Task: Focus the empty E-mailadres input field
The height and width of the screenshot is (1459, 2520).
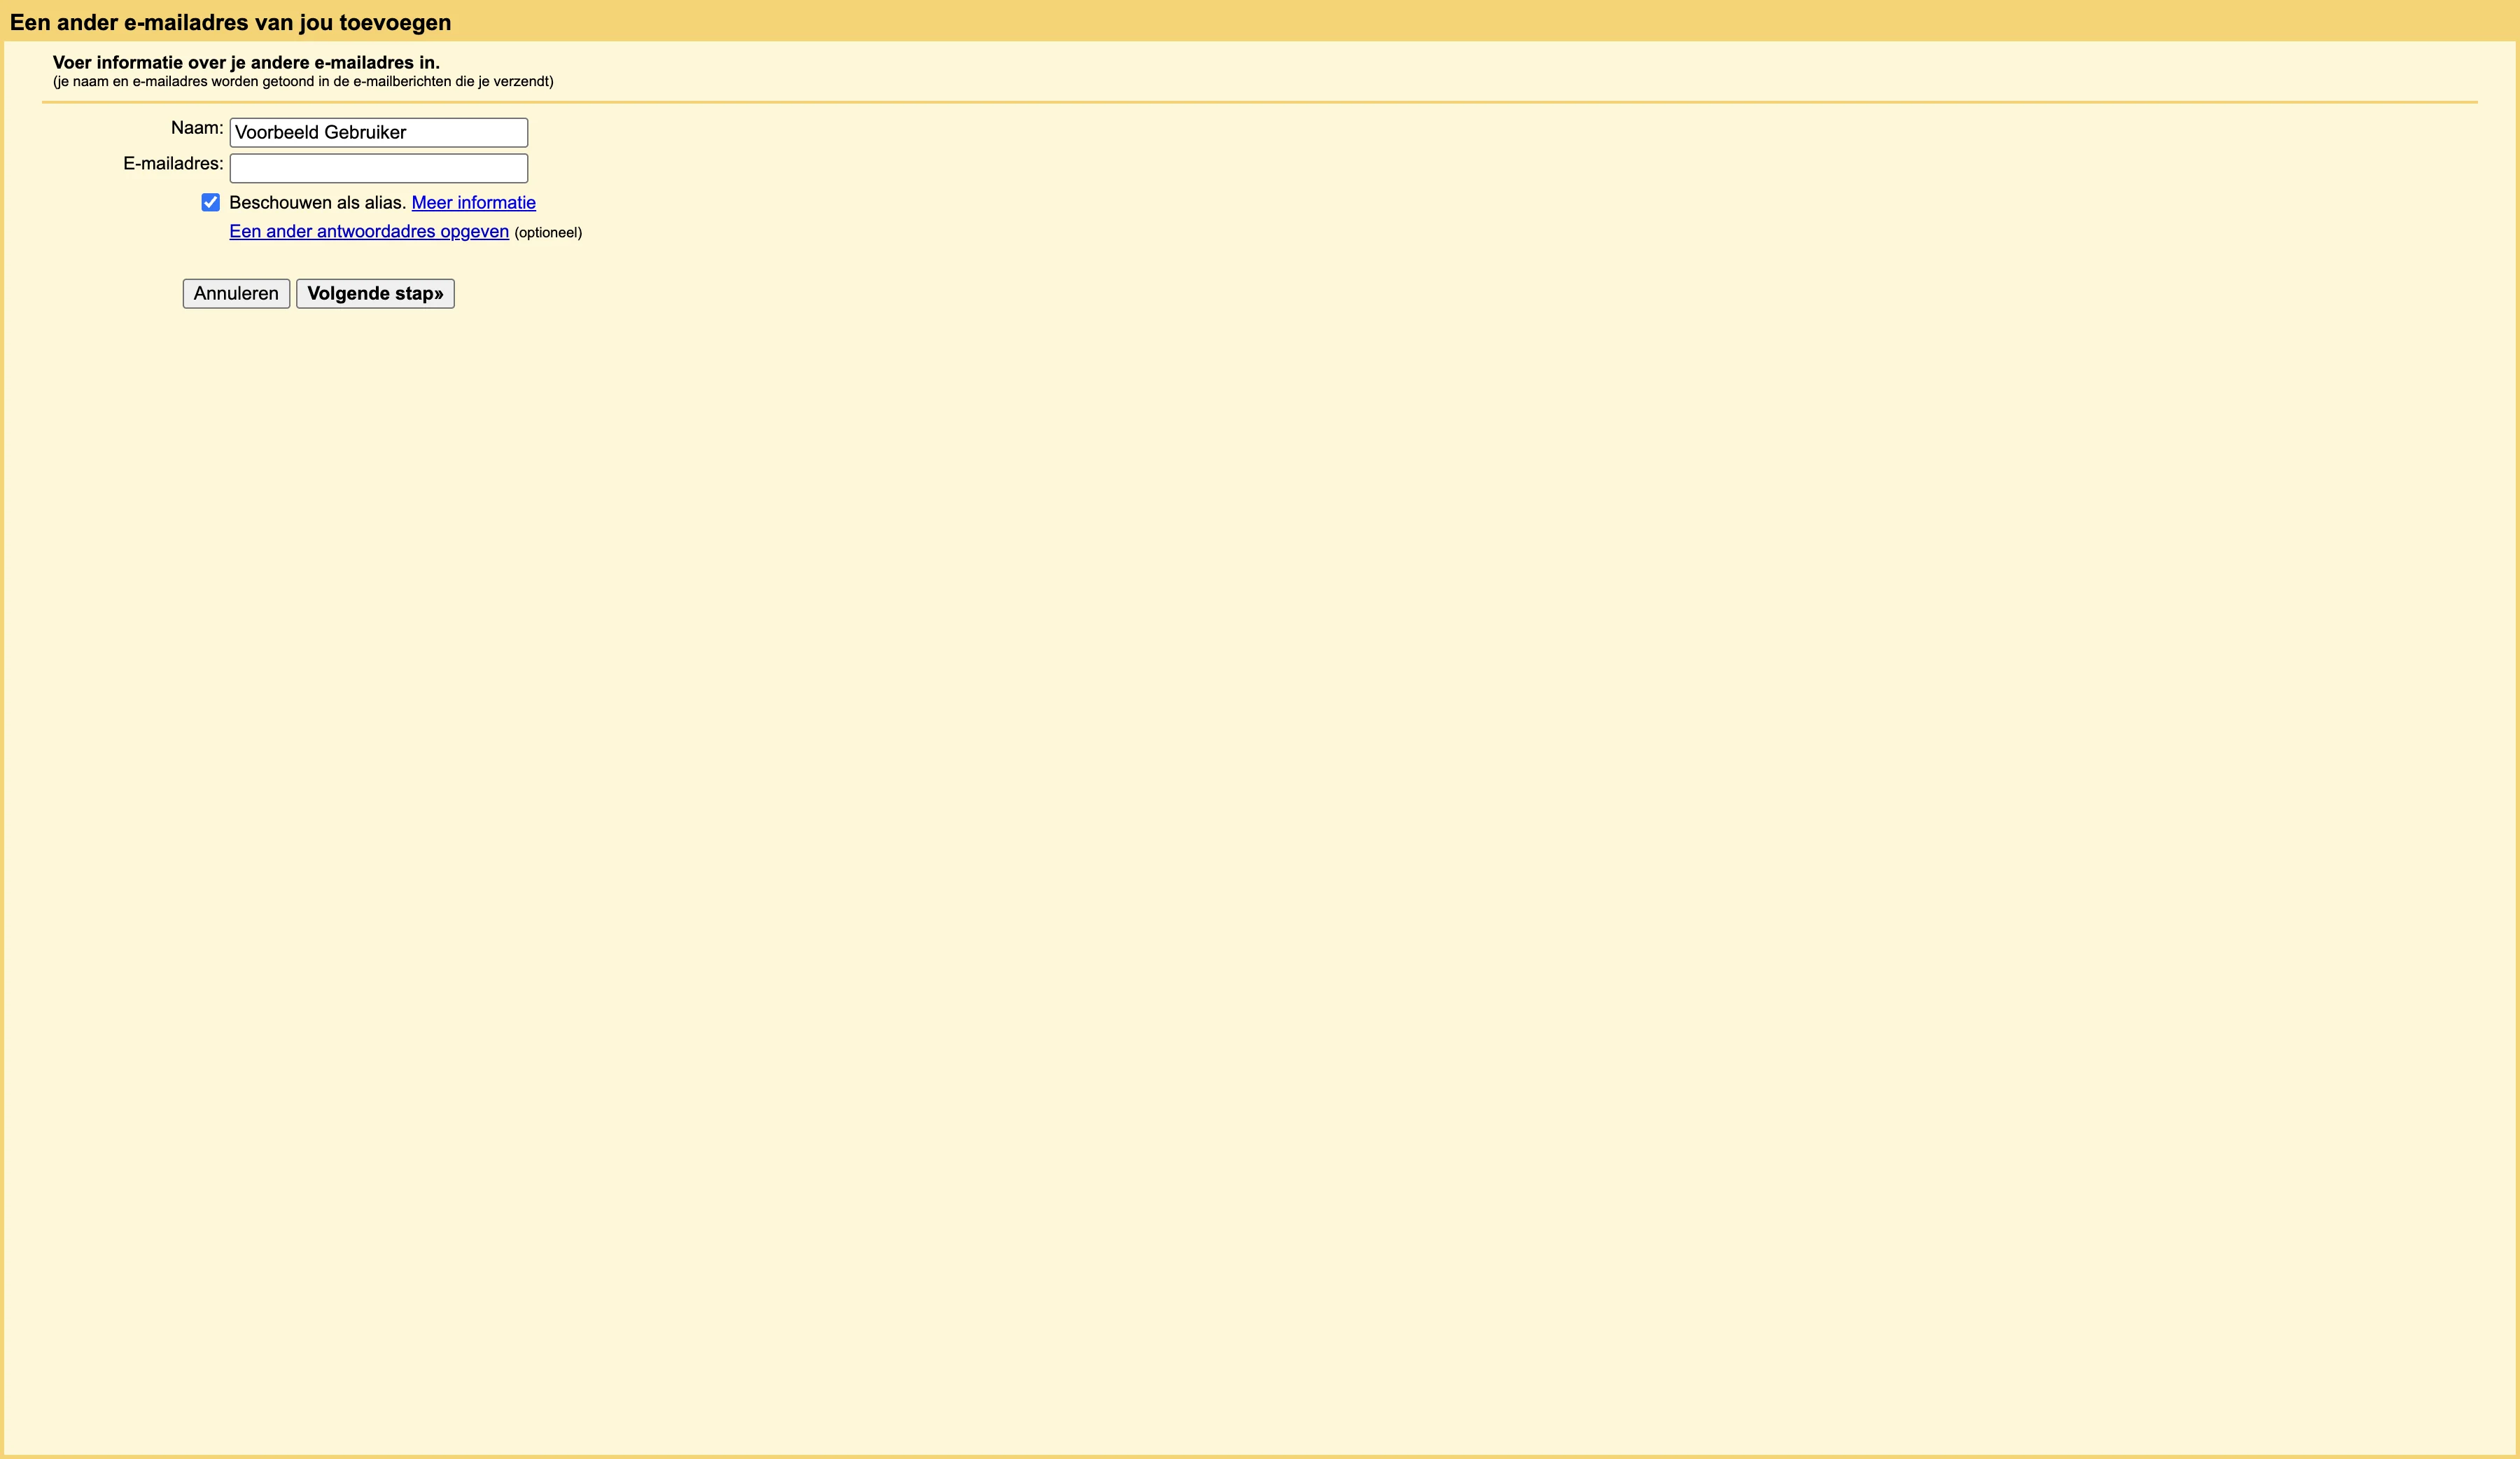Action: click(378, 168)
